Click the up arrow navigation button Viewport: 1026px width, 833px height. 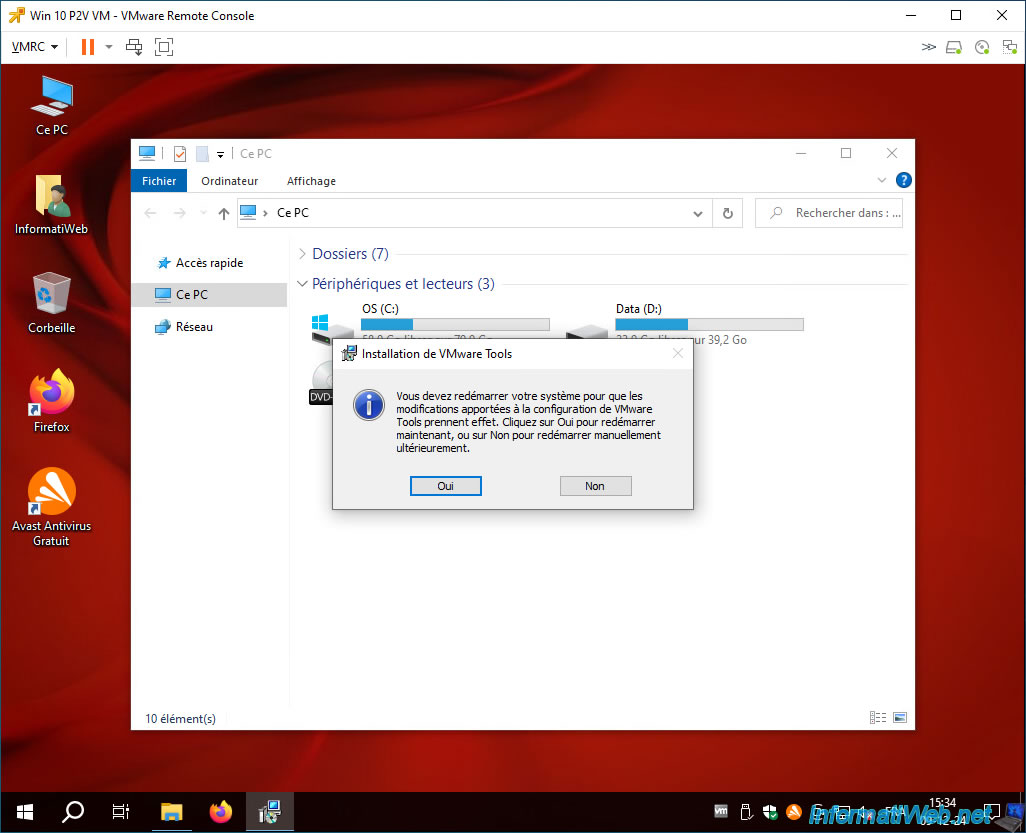(x=224, y=213)
